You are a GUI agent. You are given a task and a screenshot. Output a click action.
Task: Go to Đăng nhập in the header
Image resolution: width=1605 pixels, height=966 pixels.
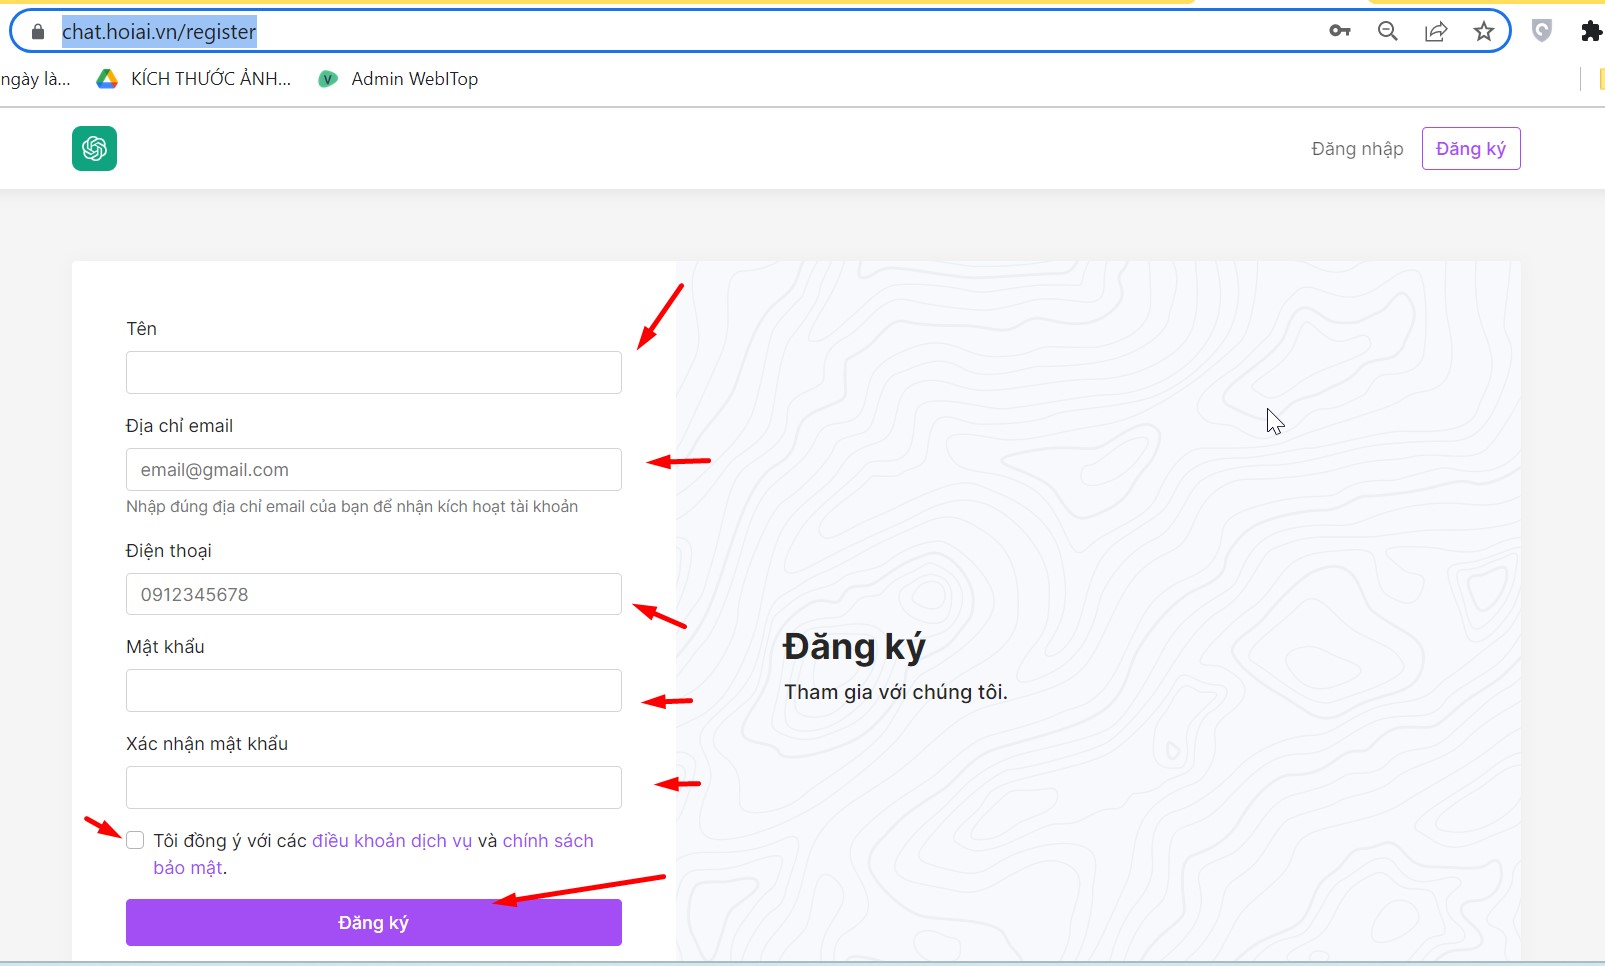pos(1357,149)
